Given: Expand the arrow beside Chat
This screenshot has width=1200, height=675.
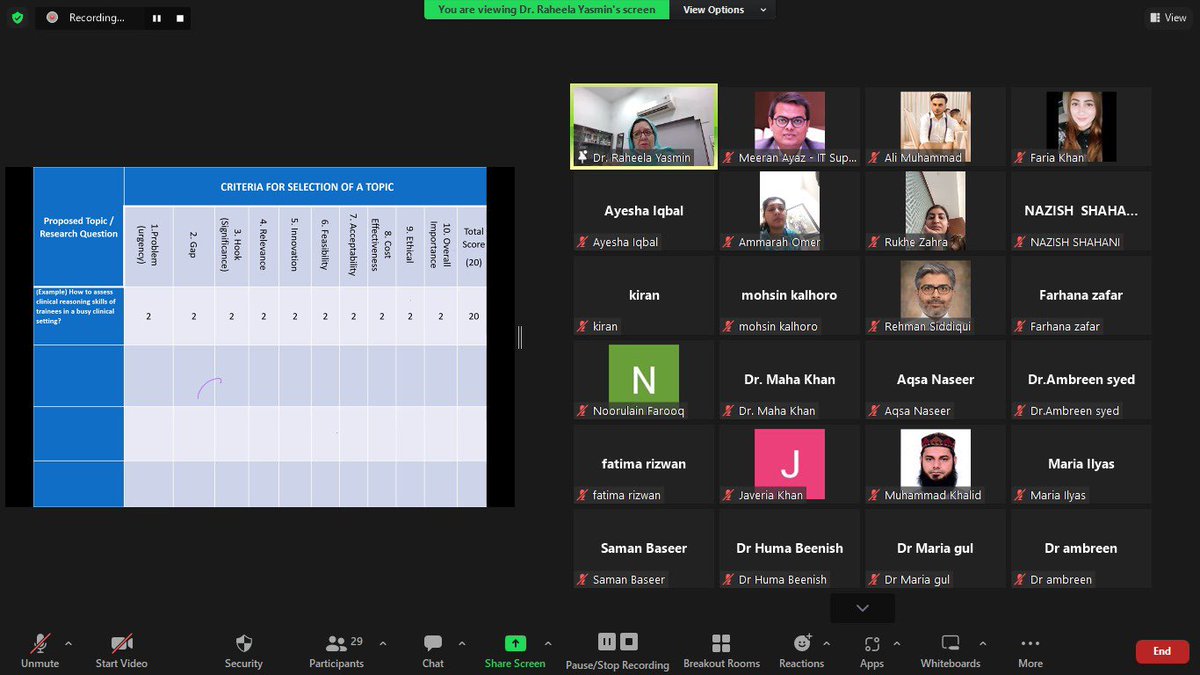Looking at the screenshot, I should [x=461, y=643].
